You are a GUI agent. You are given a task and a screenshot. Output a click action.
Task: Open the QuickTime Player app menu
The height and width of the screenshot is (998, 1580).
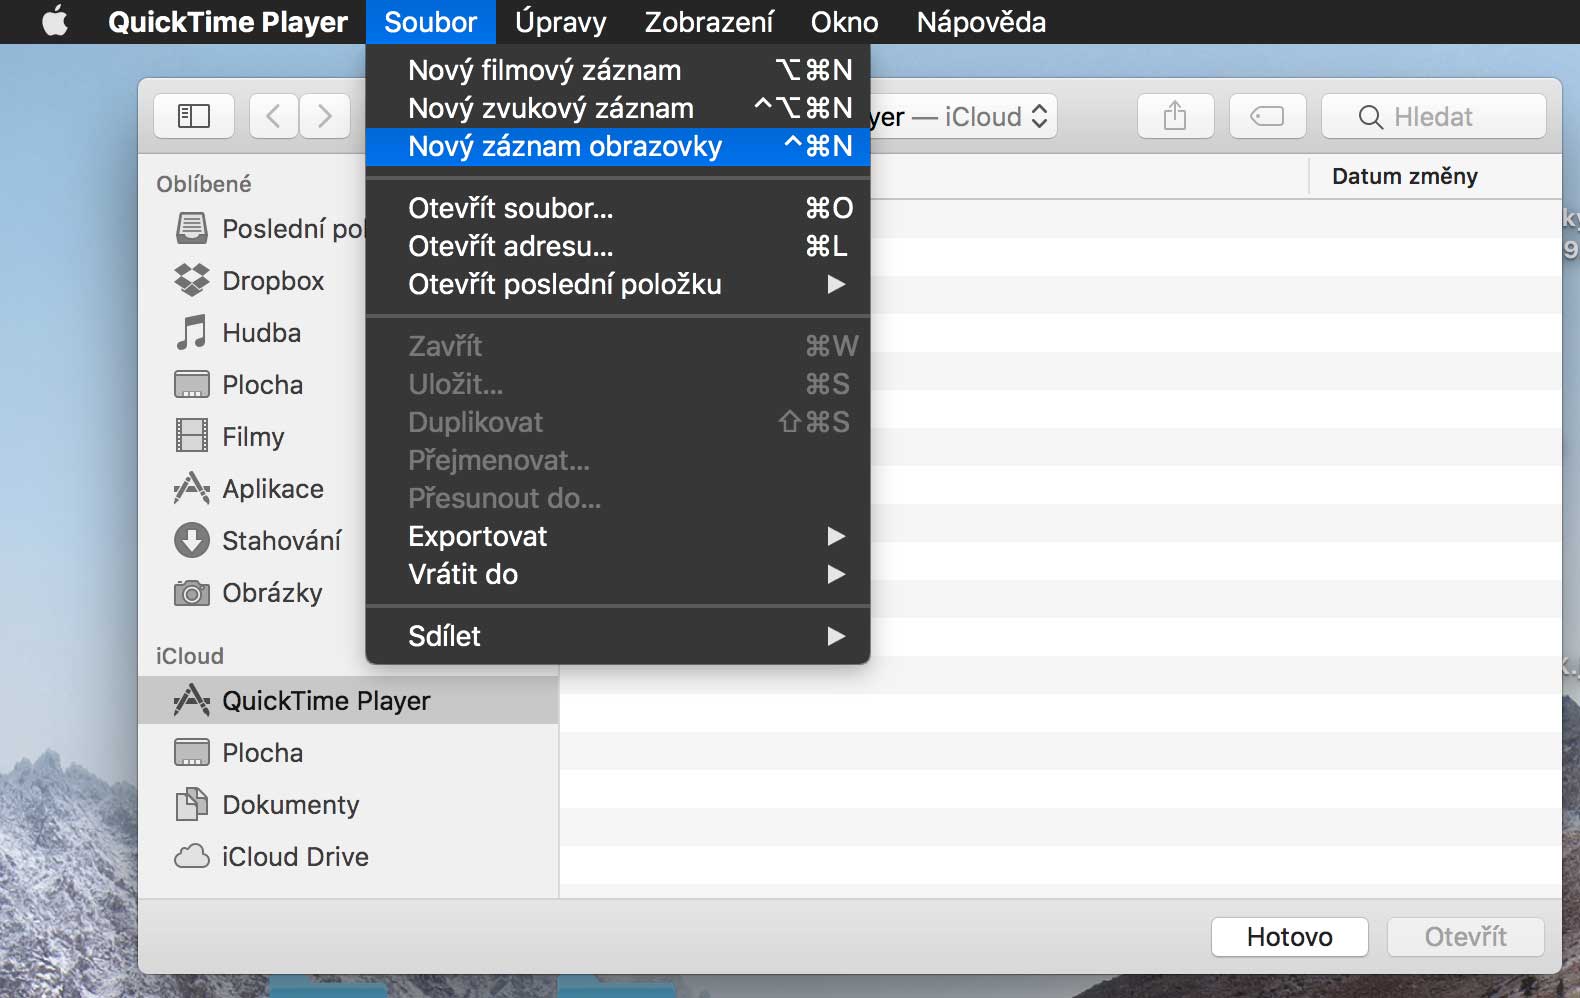228,22
